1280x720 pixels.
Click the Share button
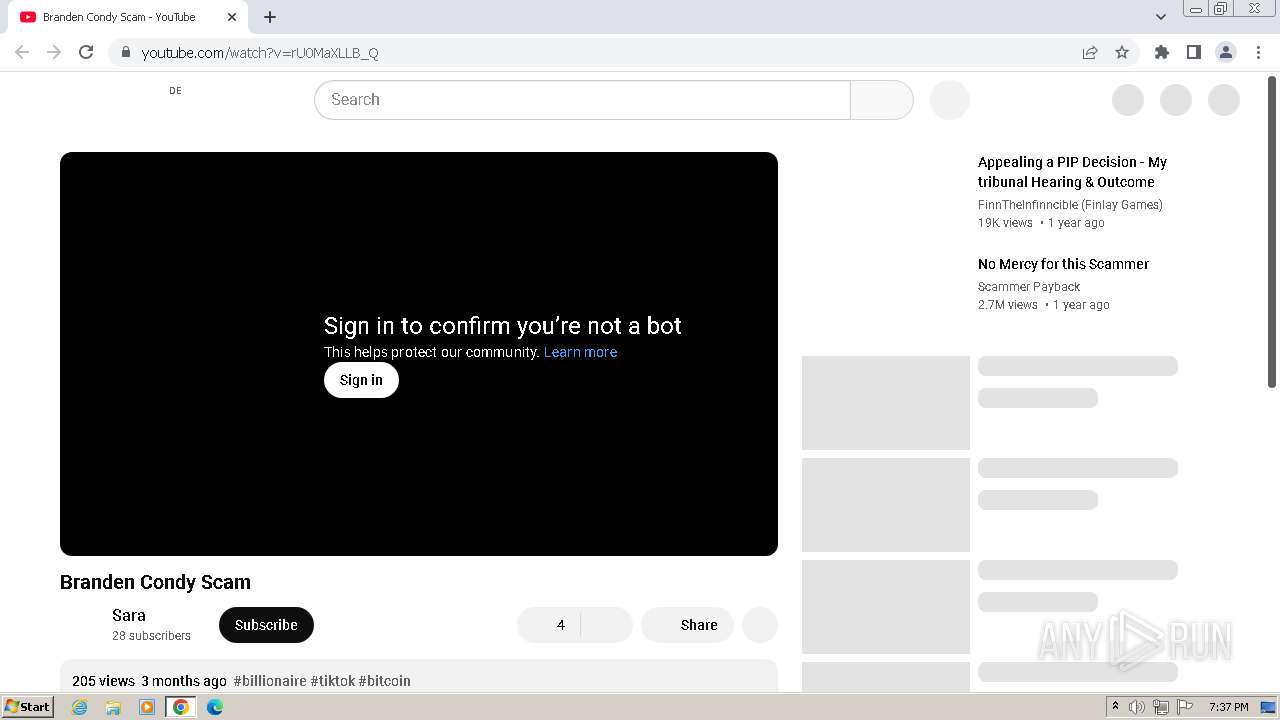(687, 625)
